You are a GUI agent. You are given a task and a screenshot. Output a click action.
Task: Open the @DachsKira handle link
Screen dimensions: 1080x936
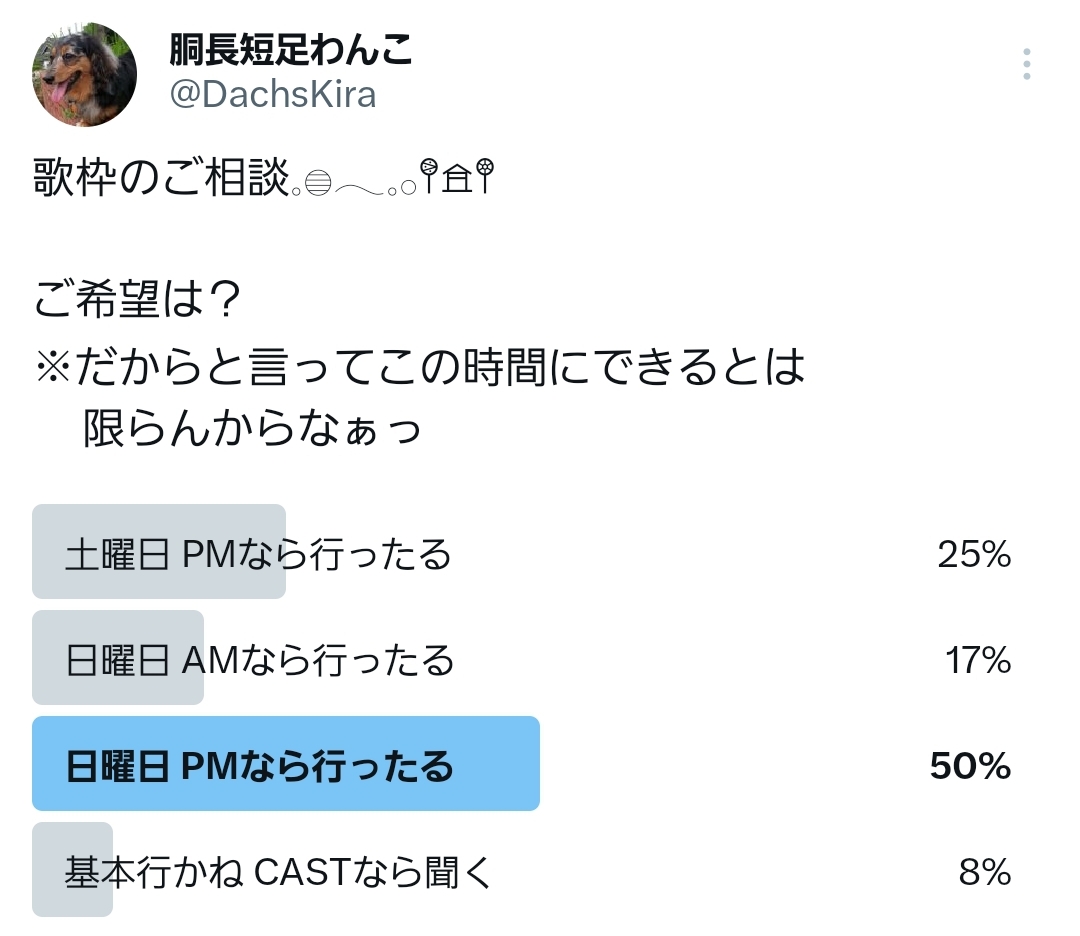(272, 94)
